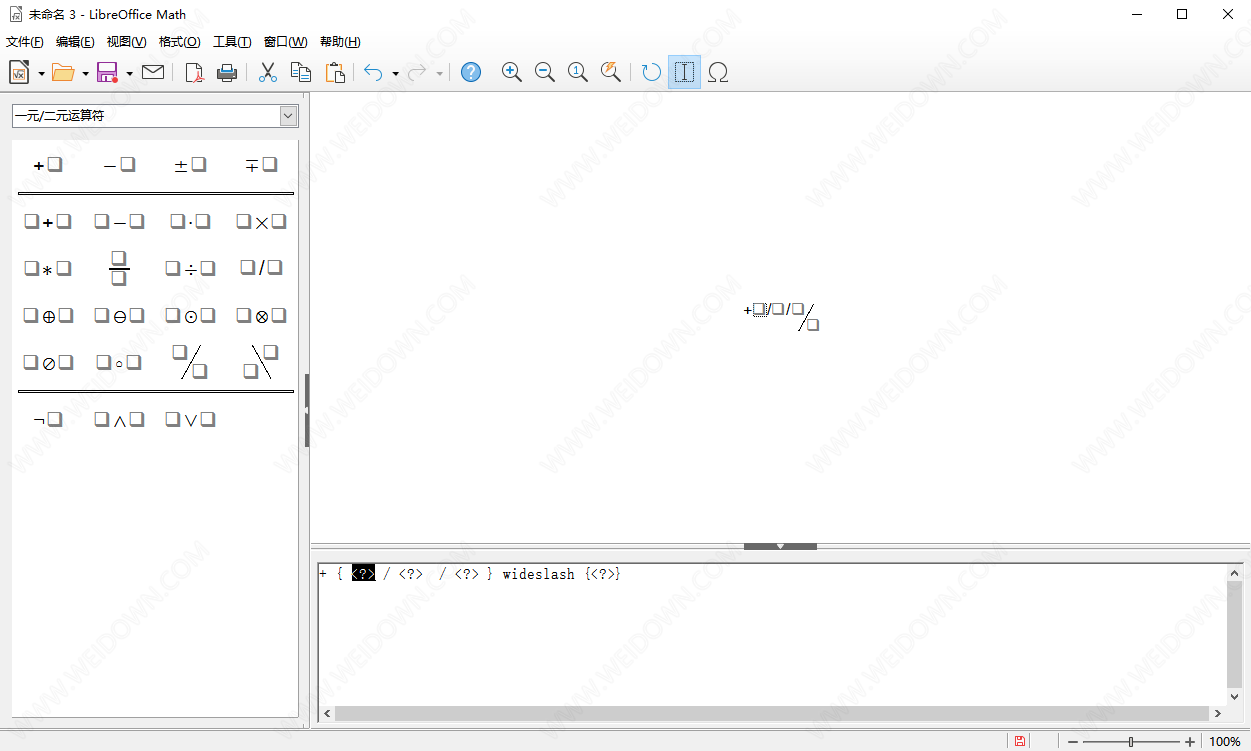1251x751 pixels.
Task: Insert the boolean AND ∧ element
Action: click(119, 420)
